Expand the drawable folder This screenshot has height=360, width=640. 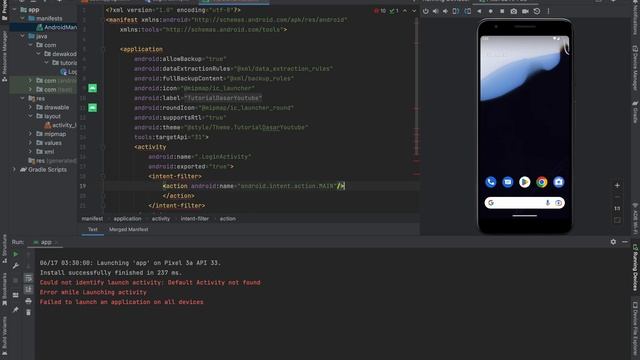[x=30, y=107]
